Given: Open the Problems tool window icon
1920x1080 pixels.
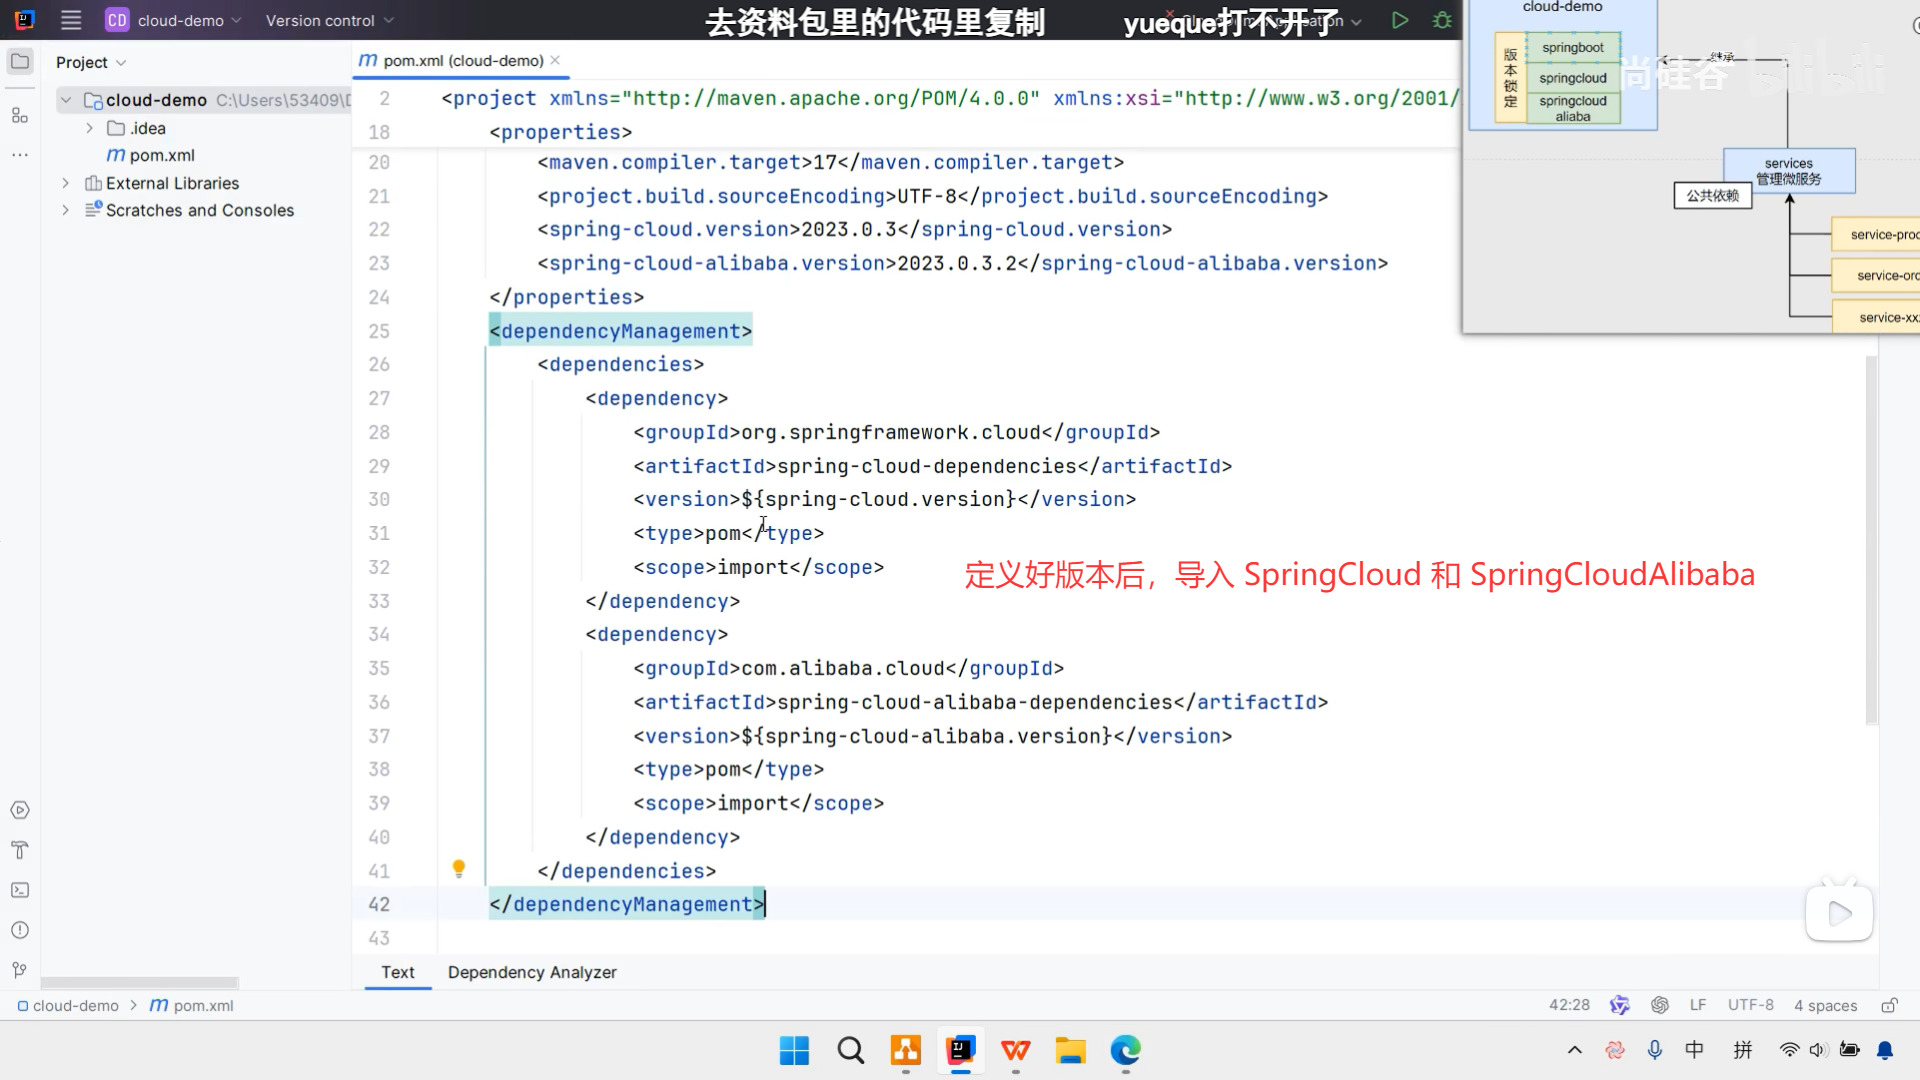Looking at the screenshot, I should pos(20,930).
